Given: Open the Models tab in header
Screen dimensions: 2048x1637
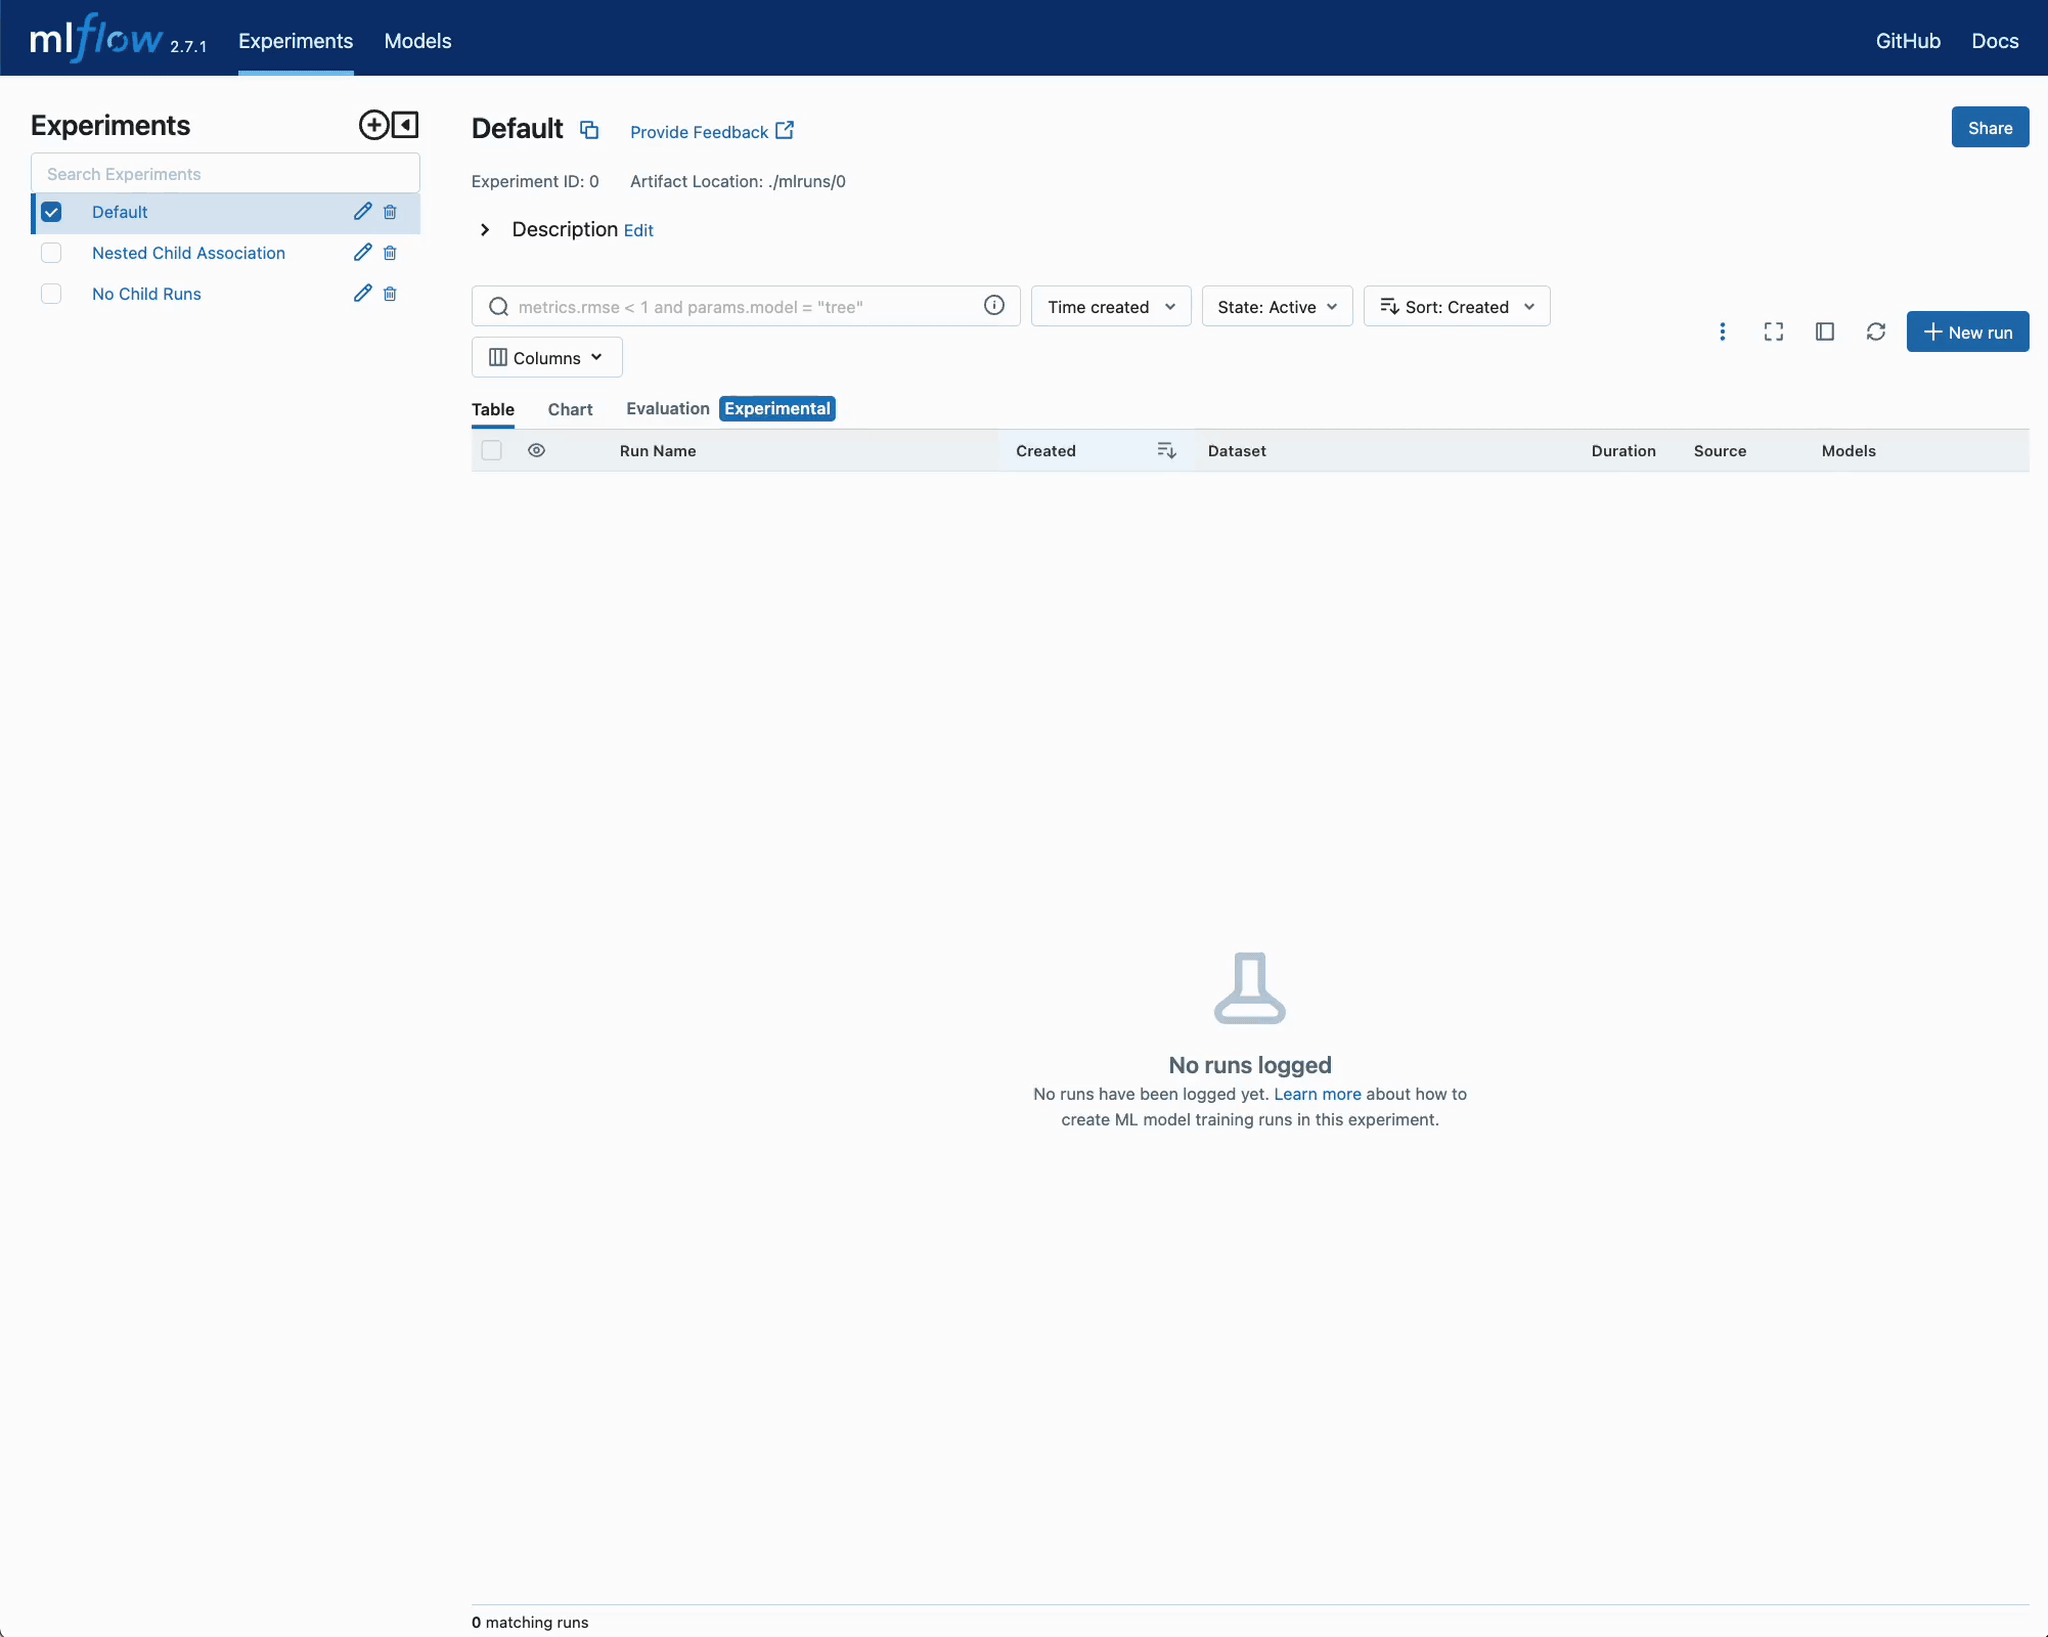Looking at the screenshot, I should tap(417, 41).
